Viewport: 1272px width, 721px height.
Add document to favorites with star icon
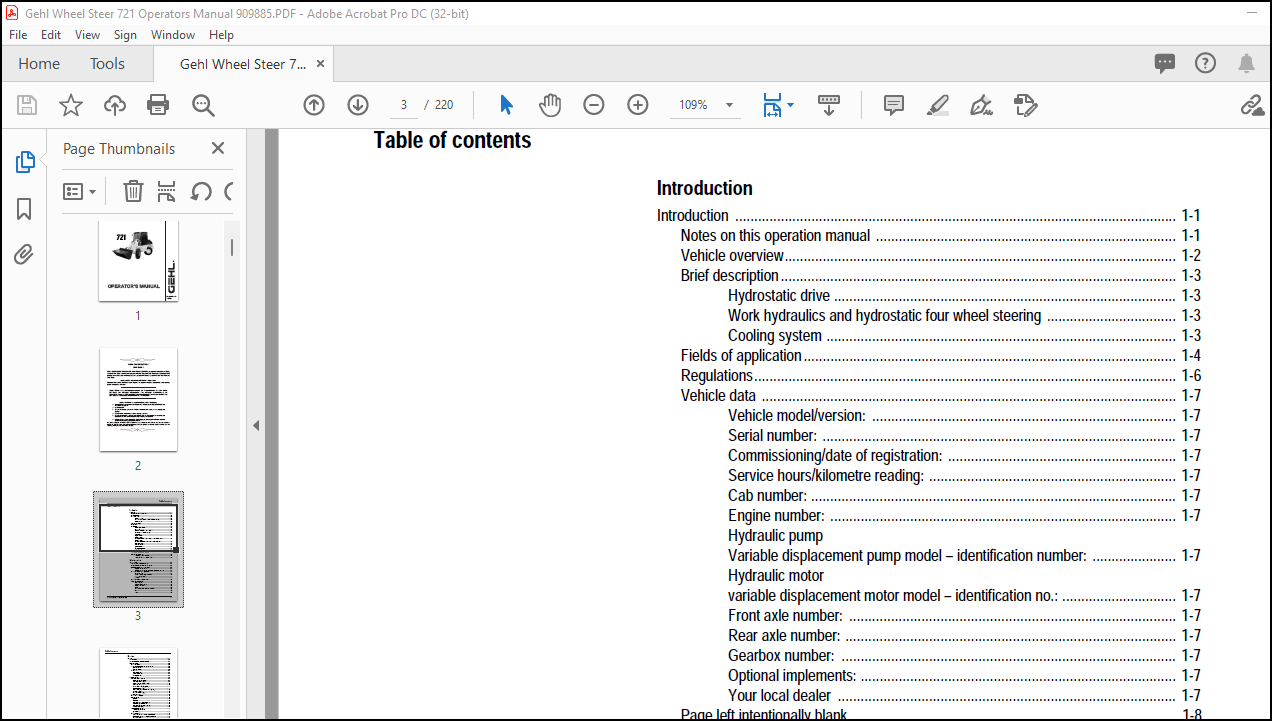coord(71,105)
